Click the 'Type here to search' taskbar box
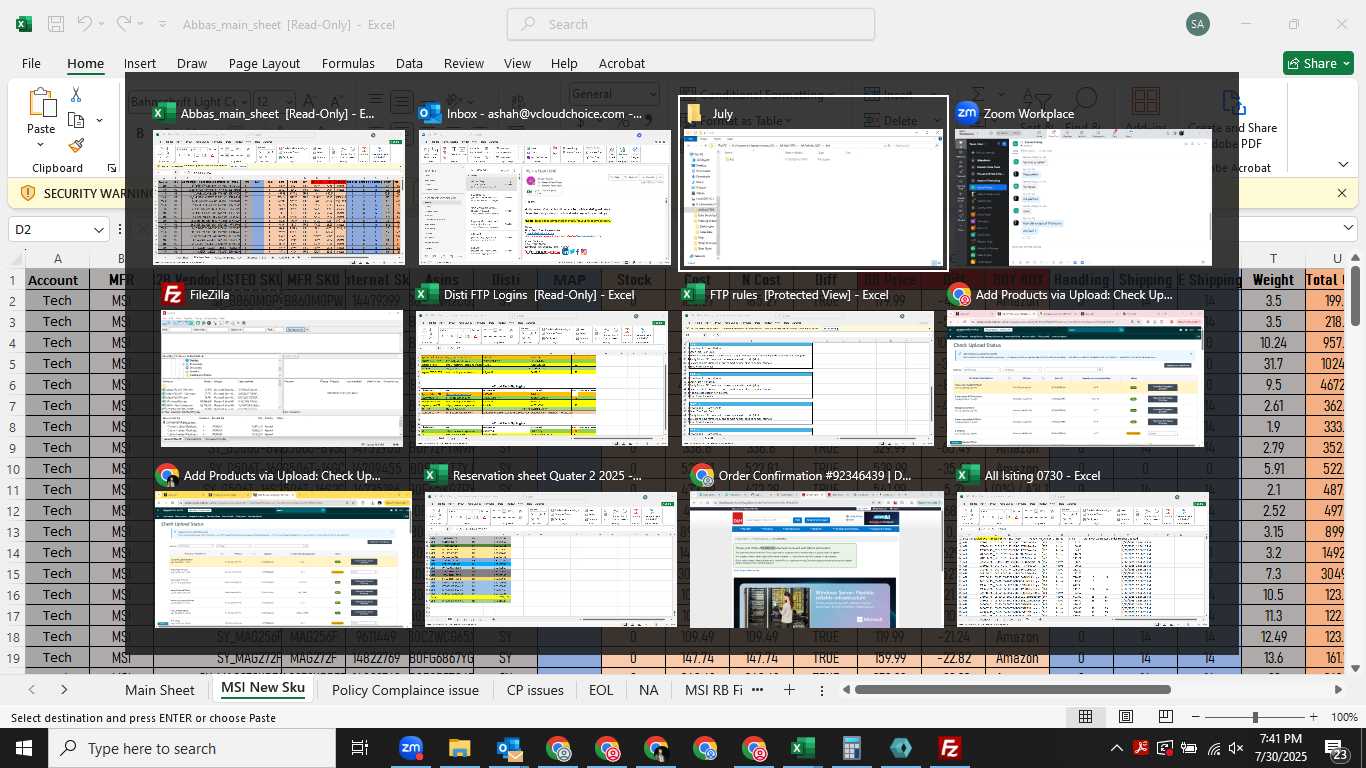The width and height of the screenshot is (1366, 768). 192,748
